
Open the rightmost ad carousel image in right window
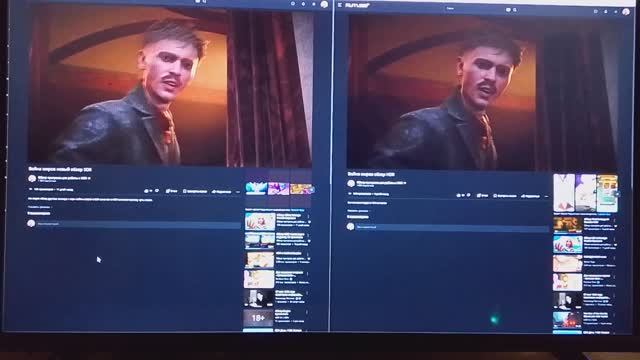607,193
